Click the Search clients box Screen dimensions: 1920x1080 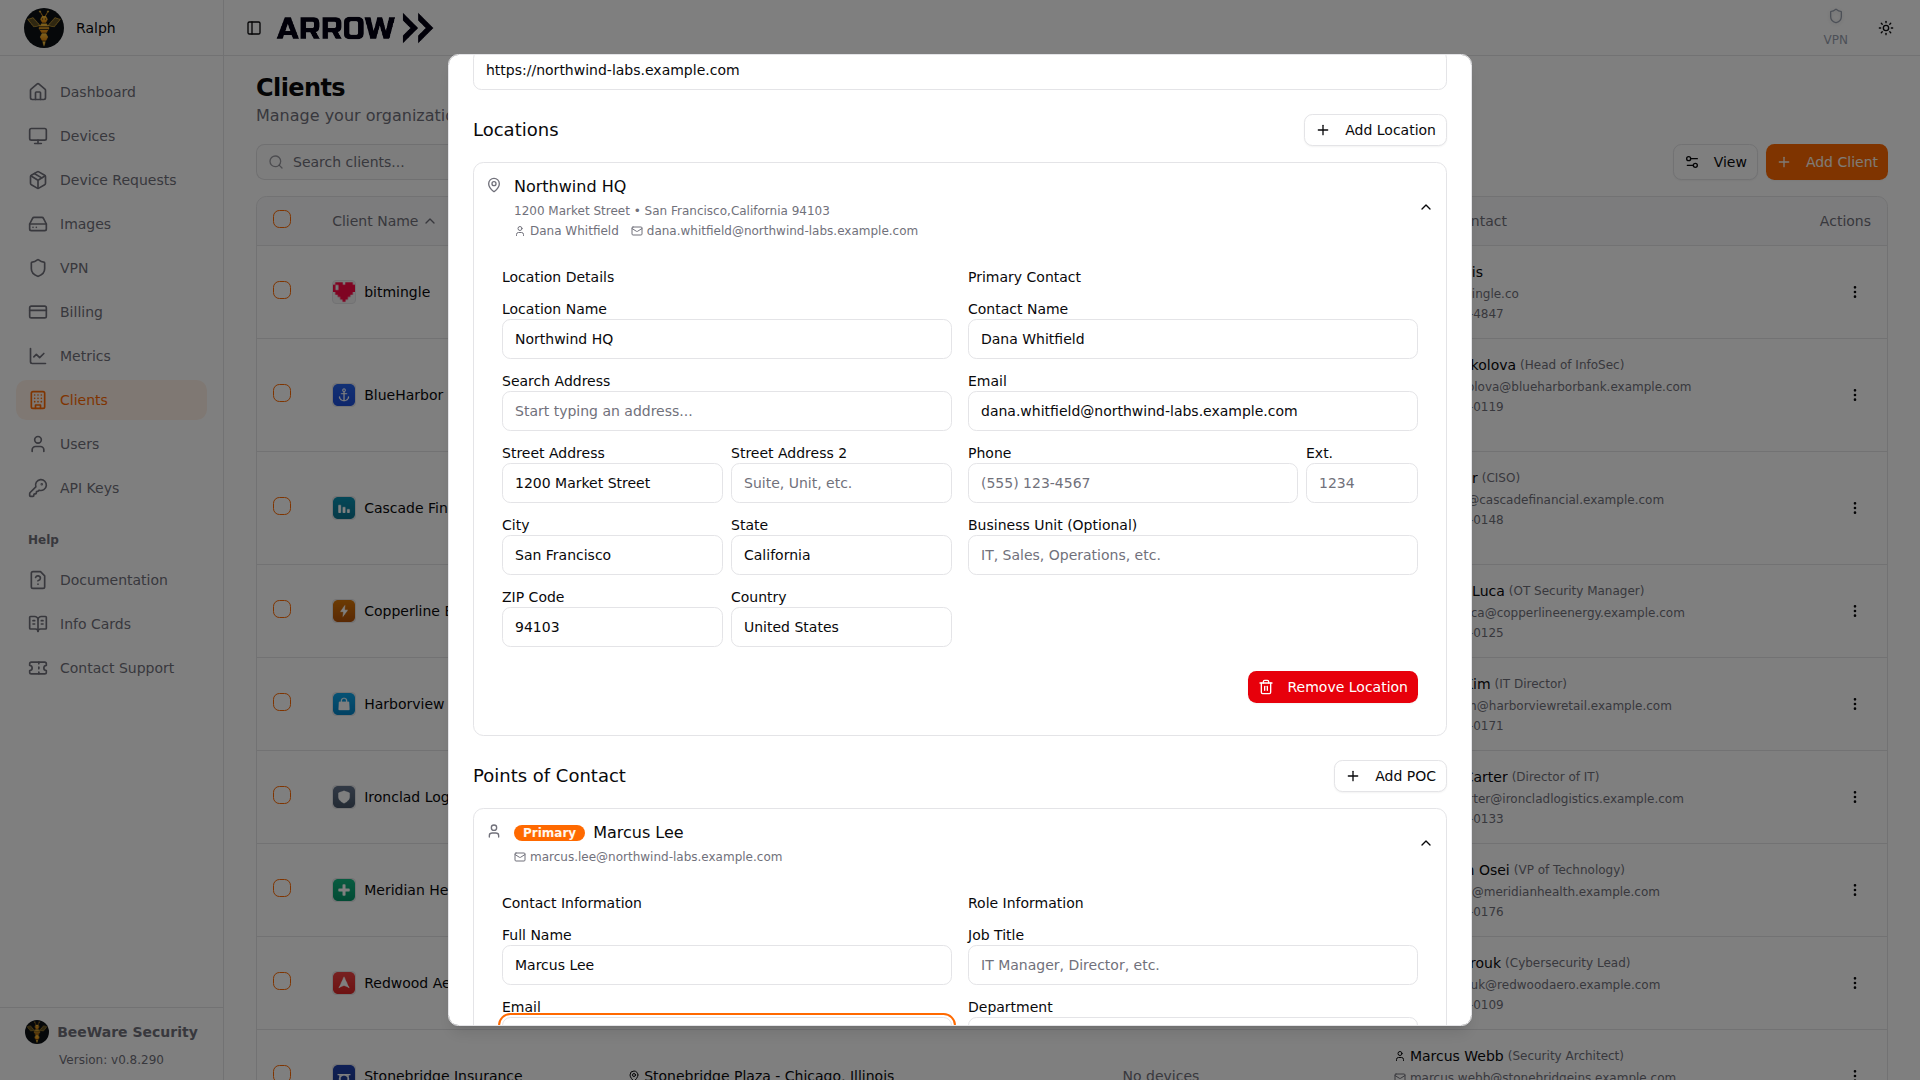click(x=352, y=162)
